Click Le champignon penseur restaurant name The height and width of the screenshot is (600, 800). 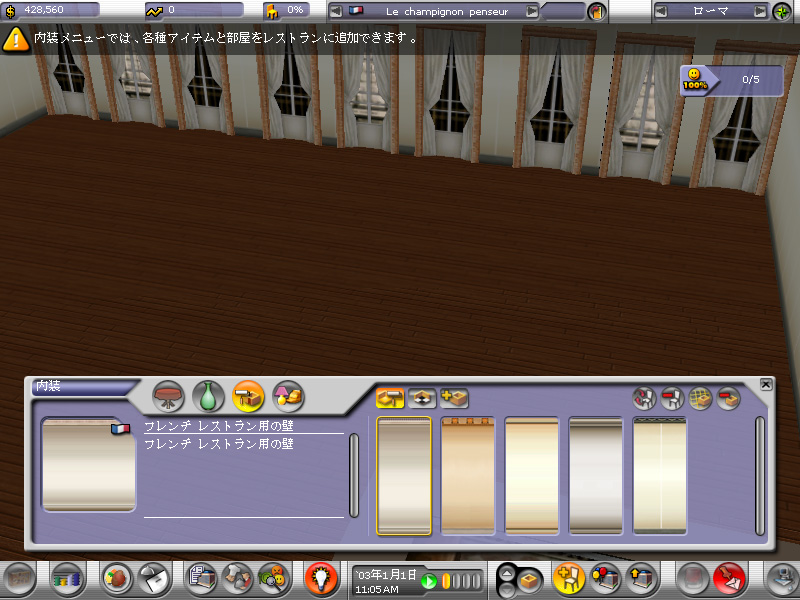447,11
